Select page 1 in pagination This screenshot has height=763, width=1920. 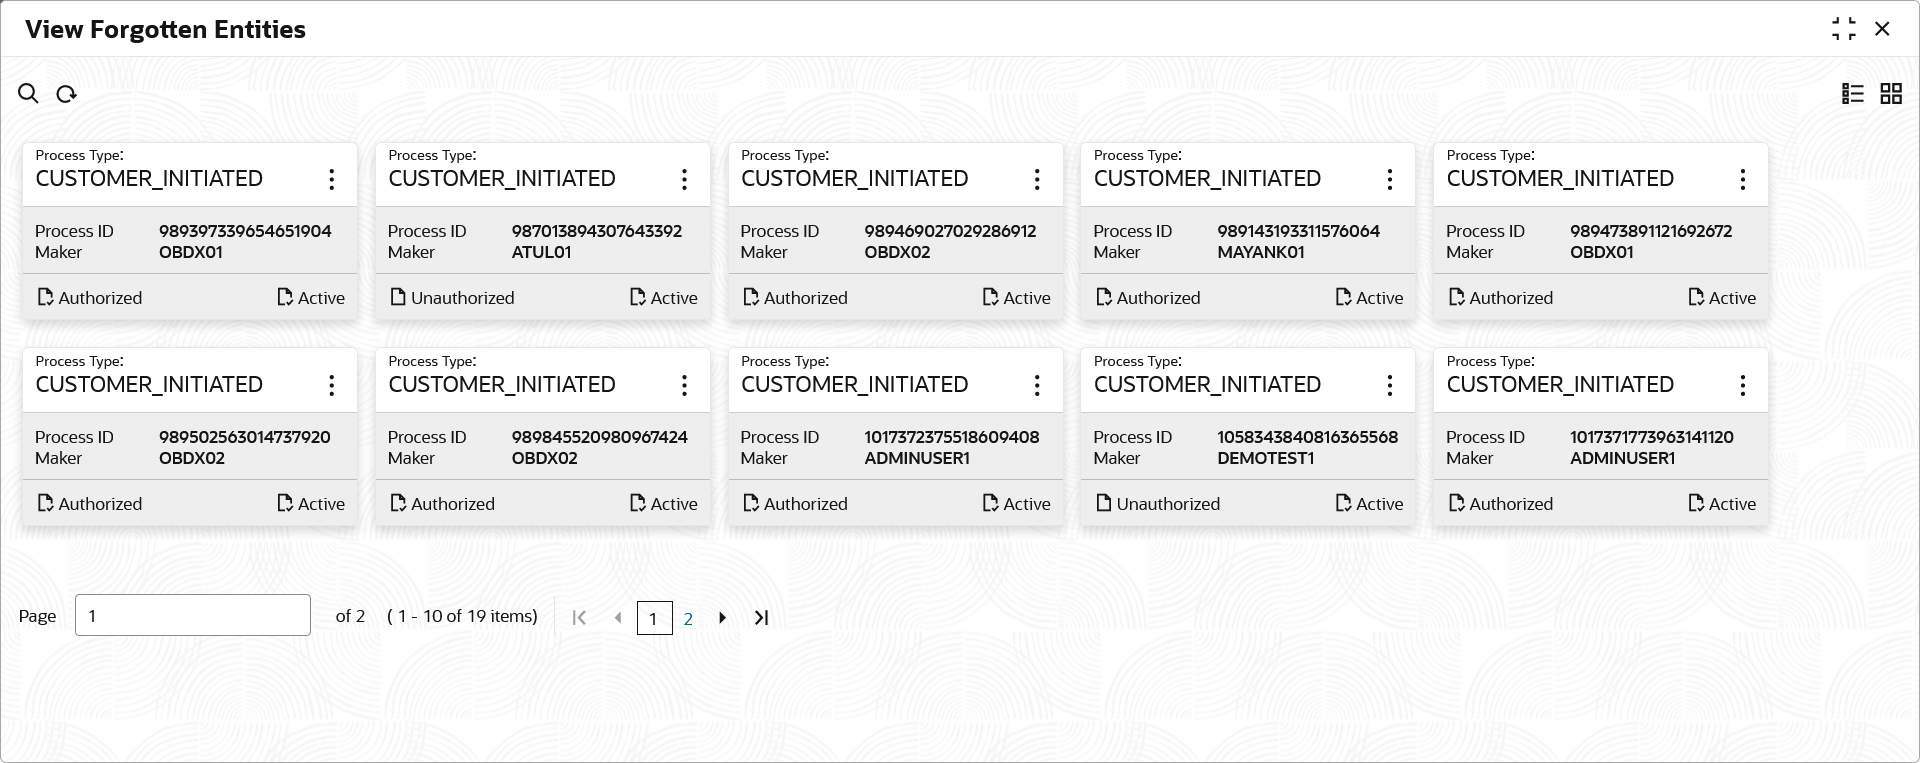pos(654,618)
